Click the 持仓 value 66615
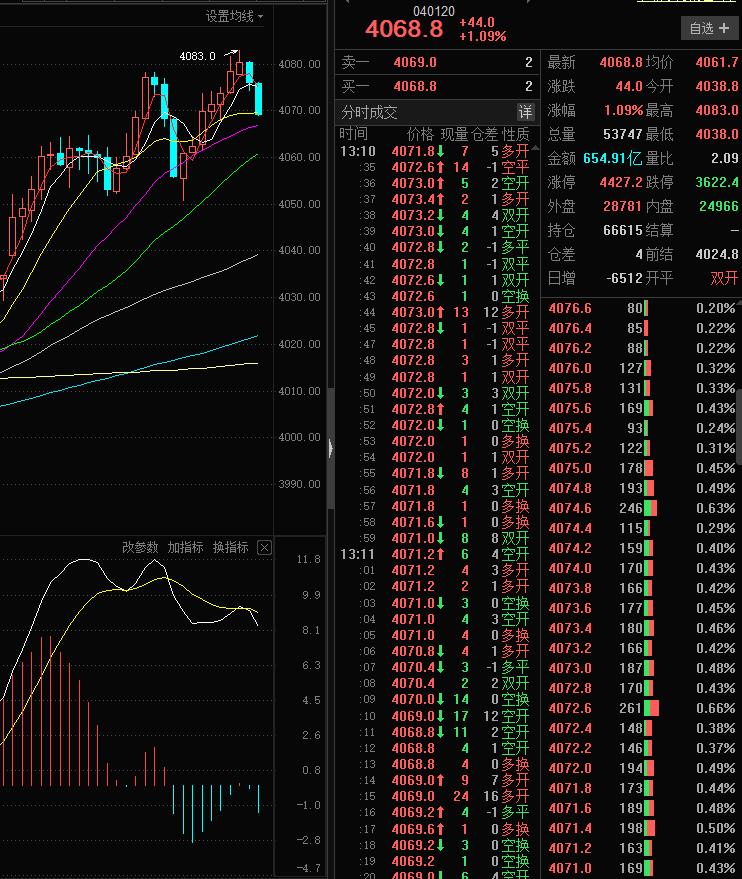 pyautogui.click(x=623, y=230)
